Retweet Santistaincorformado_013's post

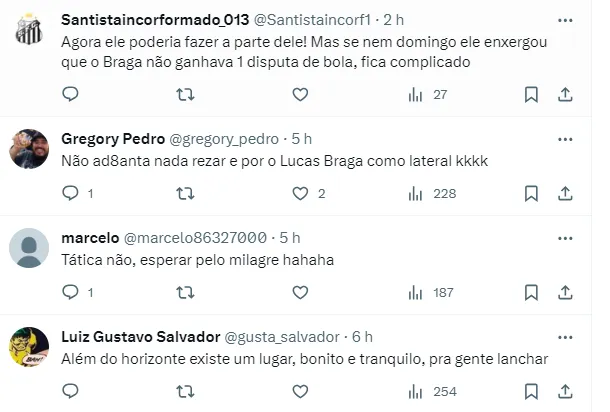(x=185, y=94)
